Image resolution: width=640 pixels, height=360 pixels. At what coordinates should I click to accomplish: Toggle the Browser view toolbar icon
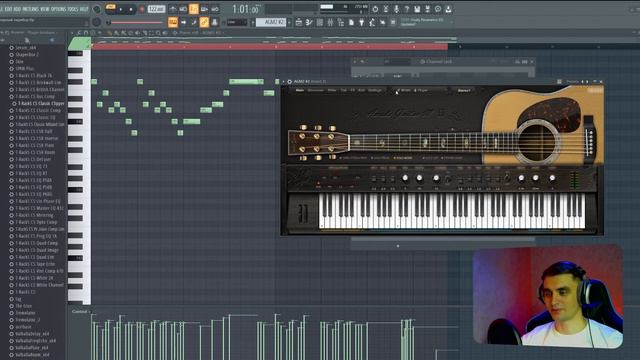click(340, 22)
